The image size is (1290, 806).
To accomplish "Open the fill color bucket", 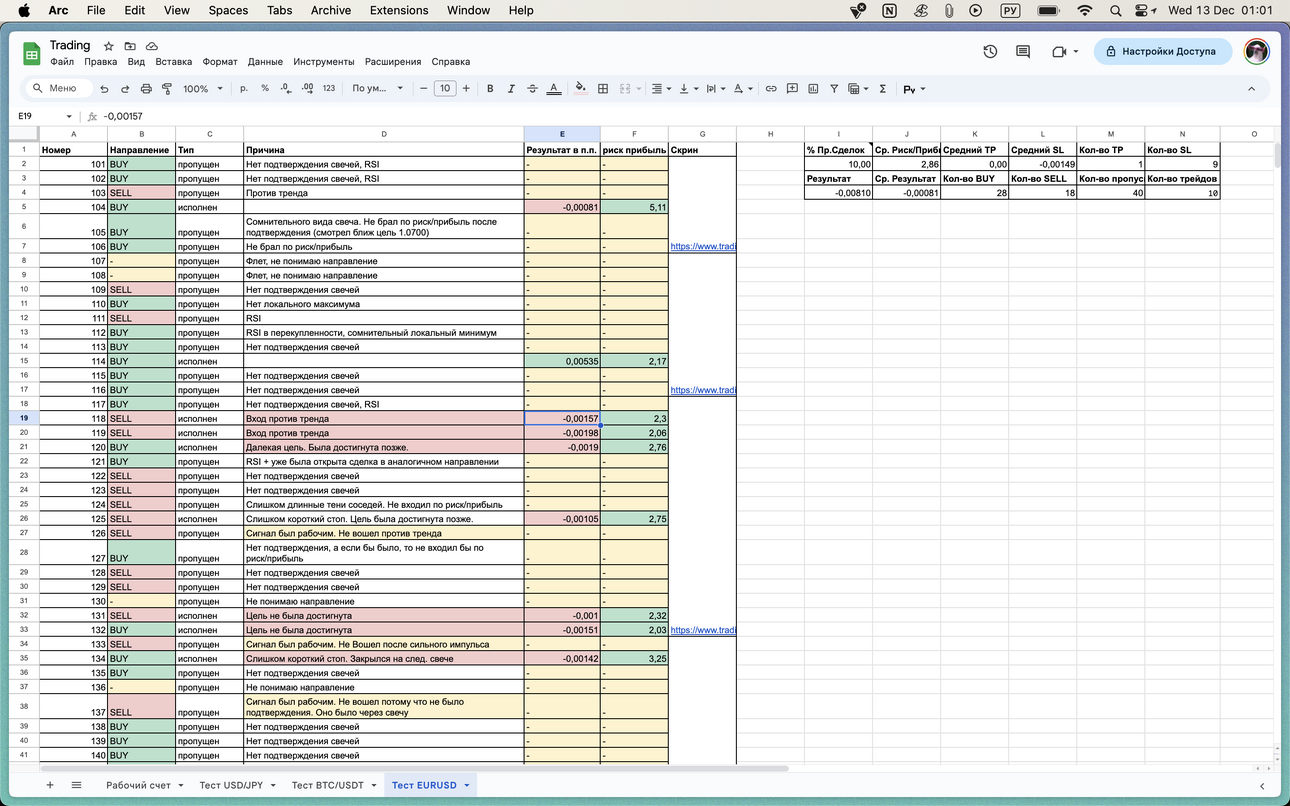I will (x=581, y=89).
